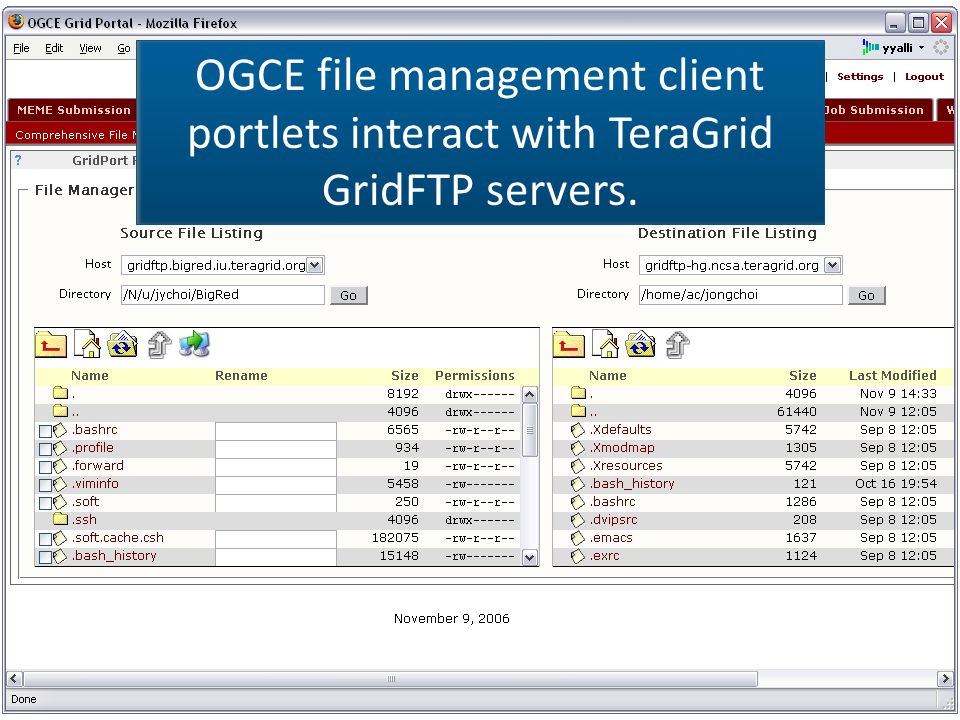Click the folder icon of destination '..' directory
This screenshot has width=960, height=720.
pos(578,411)
